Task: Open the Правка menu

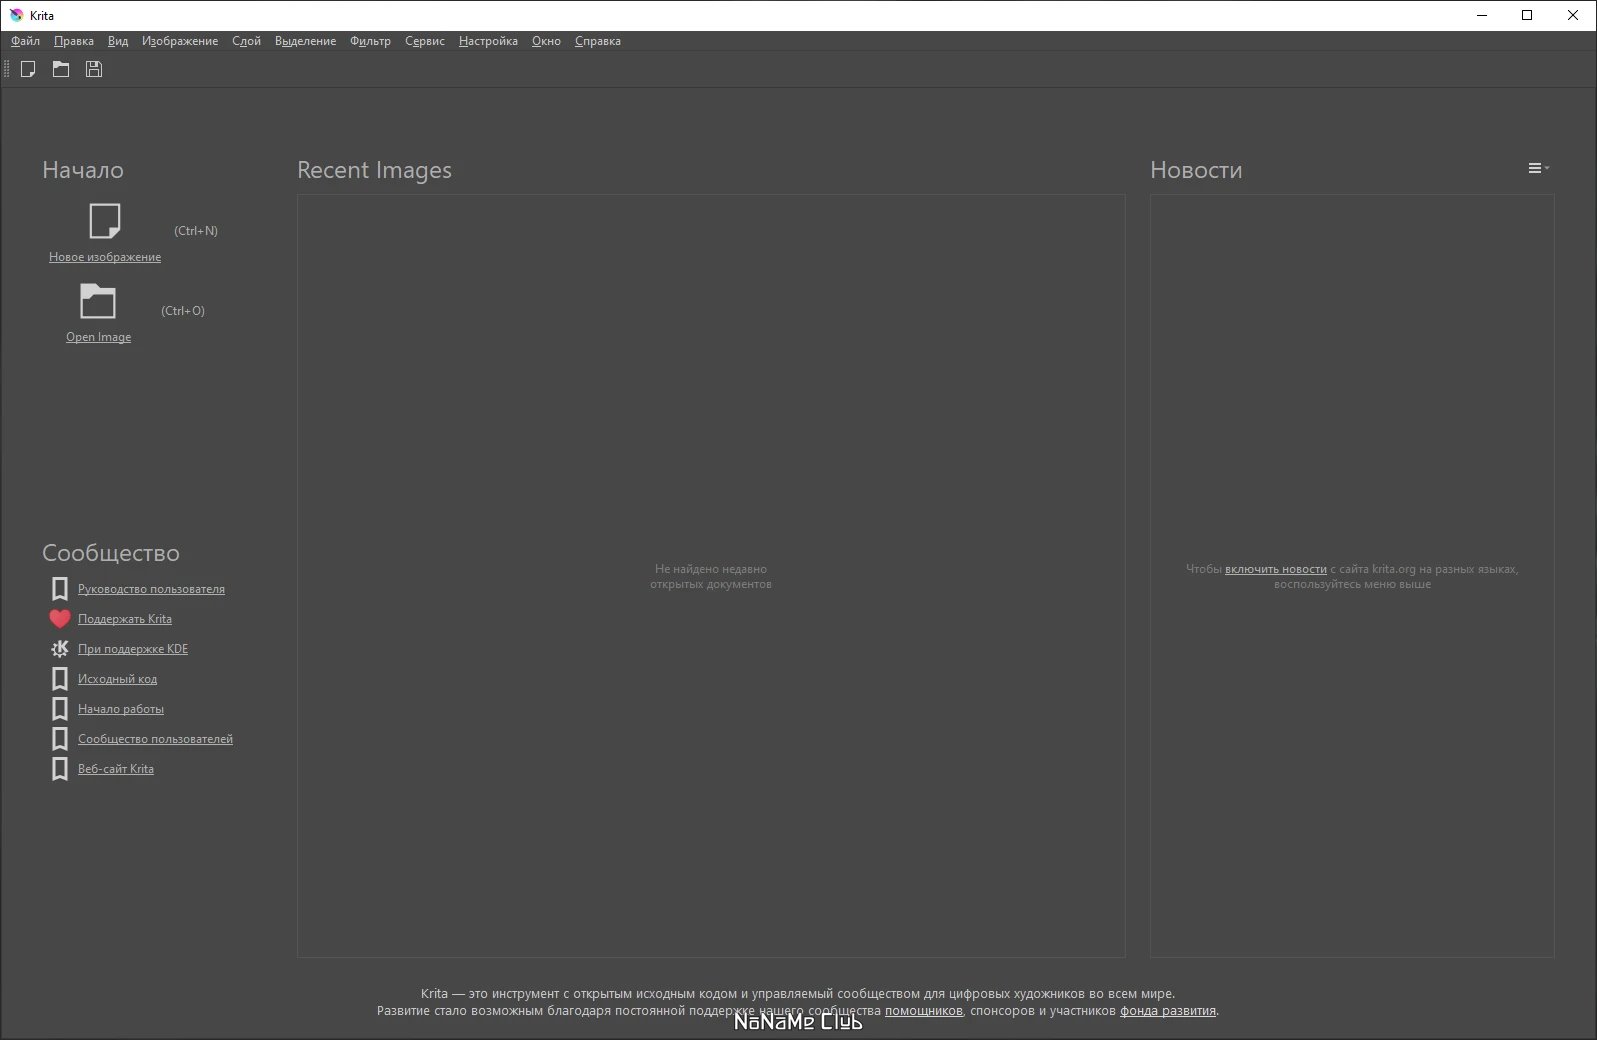Action: [74, 41]
